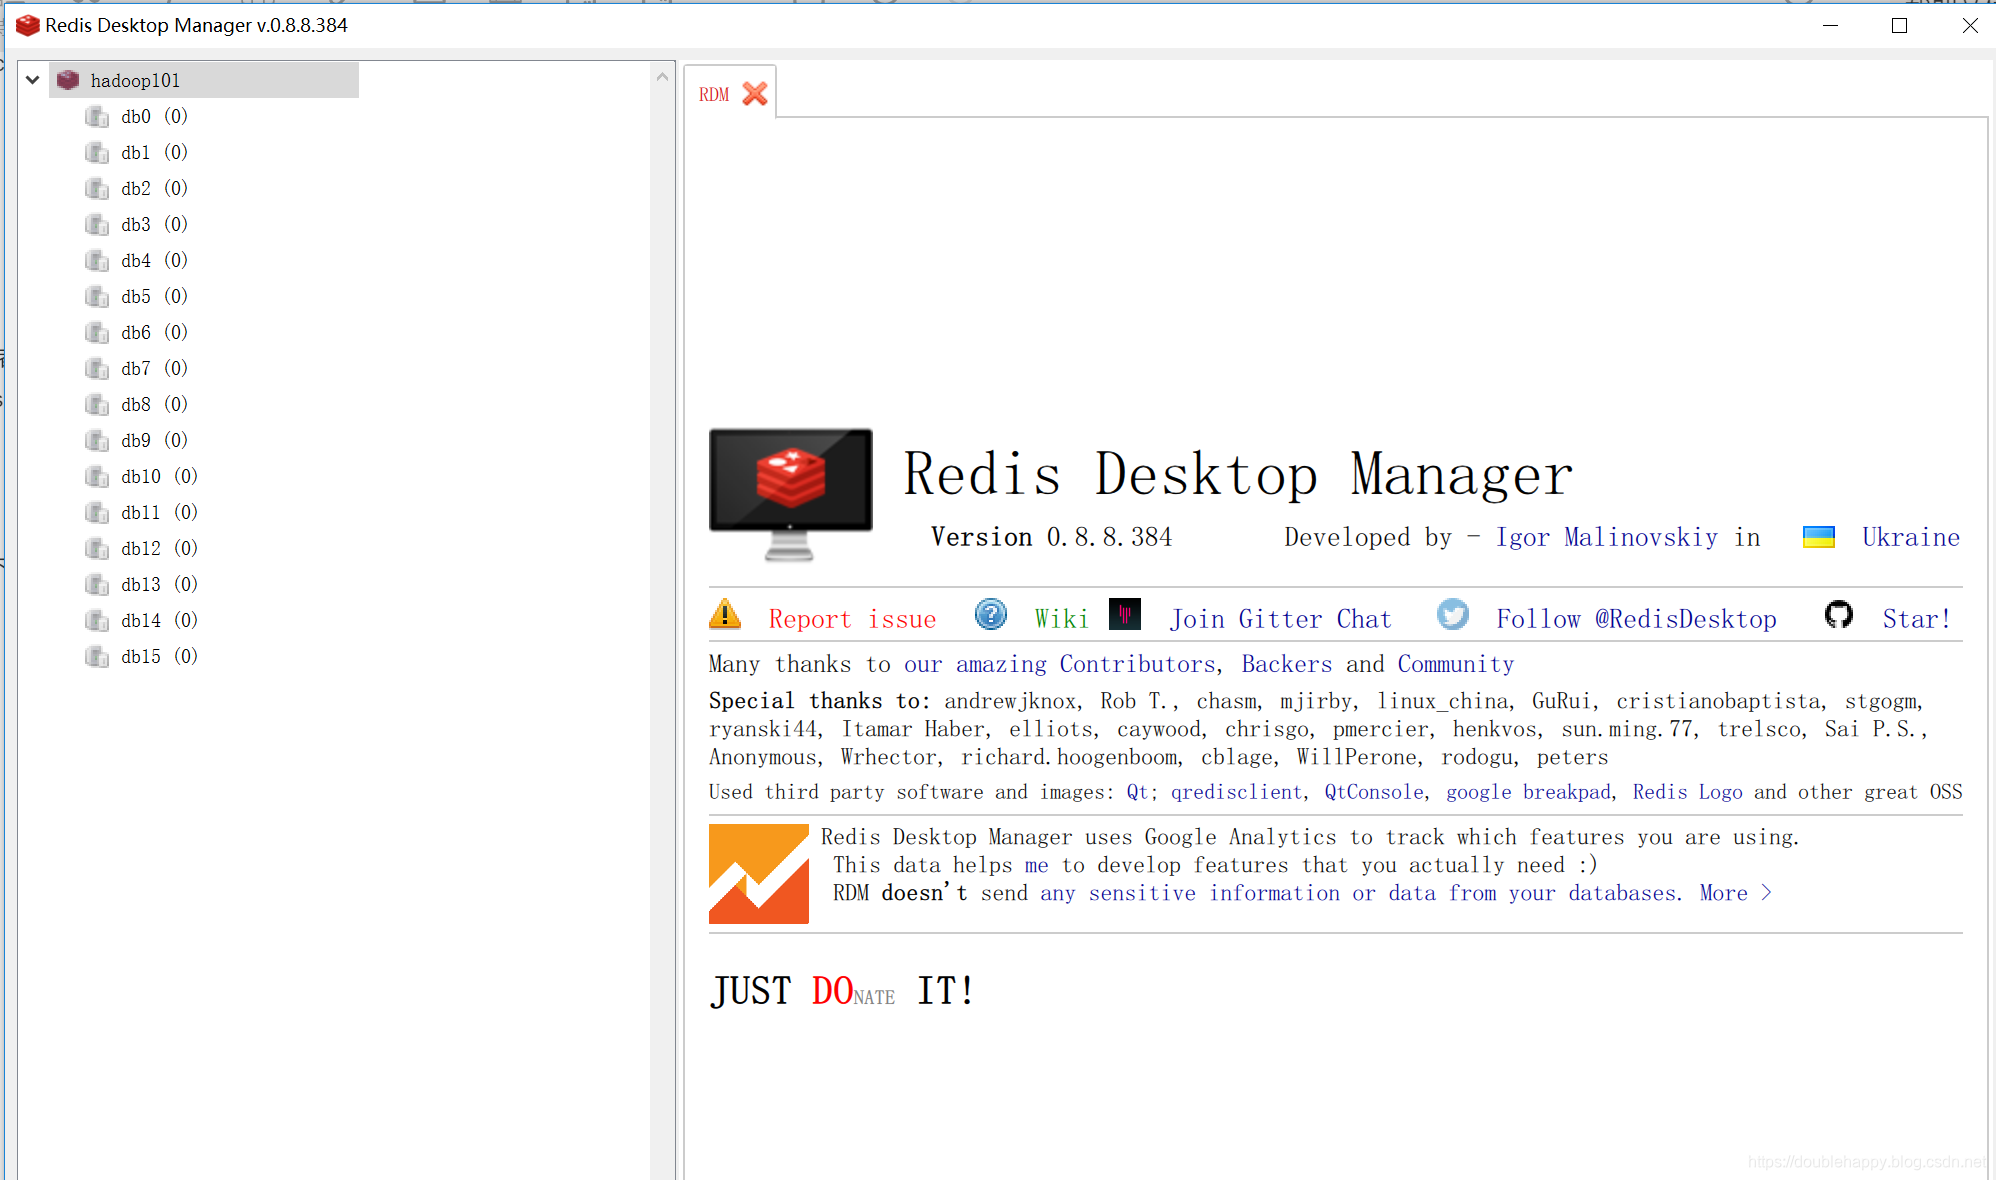Click the GitHub octocat icon

(1838, 614)
